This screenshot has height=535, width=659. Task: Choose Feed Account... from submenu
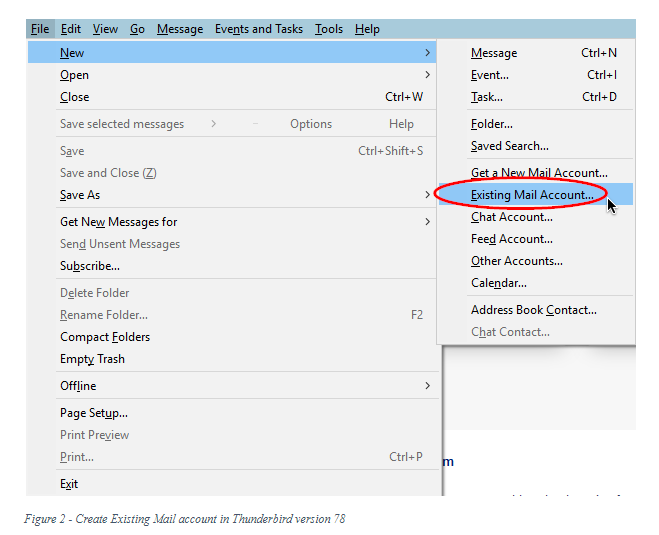coord(536,239)
